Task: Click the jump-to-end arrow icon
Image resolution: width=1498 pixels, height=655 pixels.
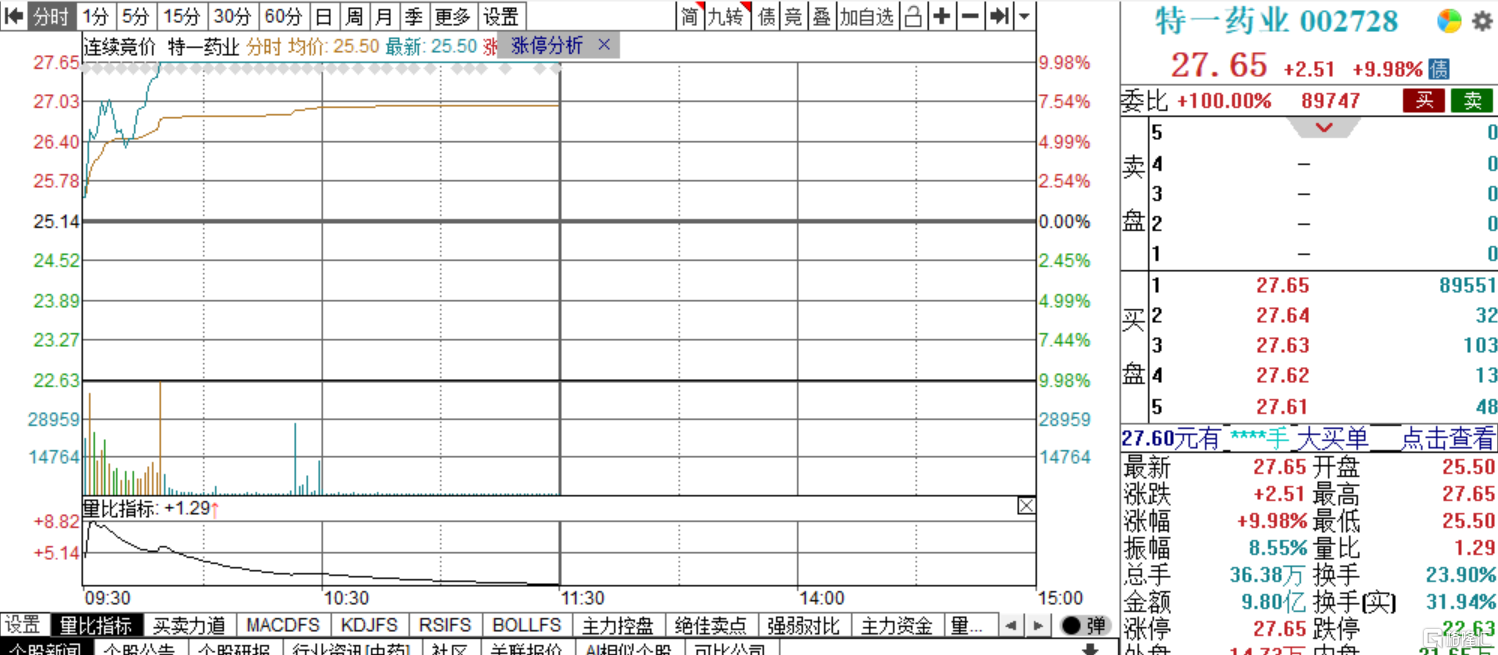Action: point(998,16)
